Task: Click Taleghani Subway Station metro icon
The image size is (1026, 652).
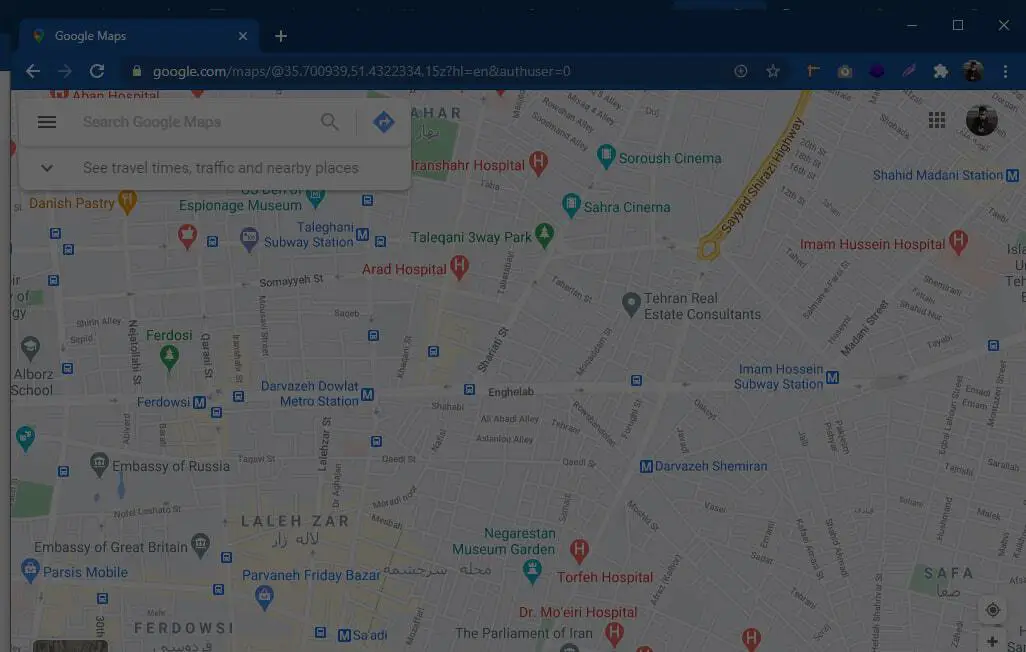Action: (x=362, y=234)
